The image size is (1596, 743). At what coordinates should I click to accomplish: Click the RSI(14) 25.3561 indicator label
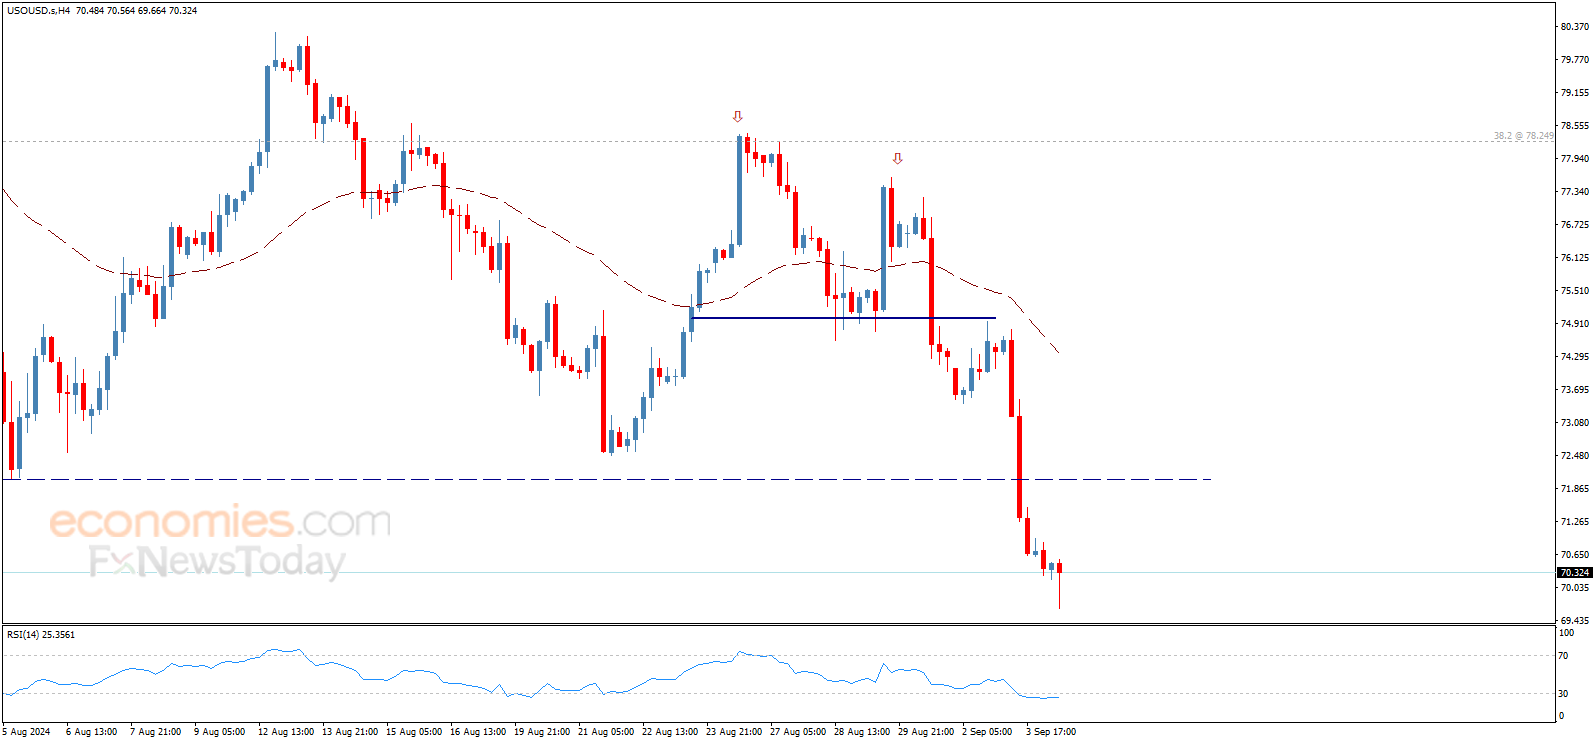[41, 635]
